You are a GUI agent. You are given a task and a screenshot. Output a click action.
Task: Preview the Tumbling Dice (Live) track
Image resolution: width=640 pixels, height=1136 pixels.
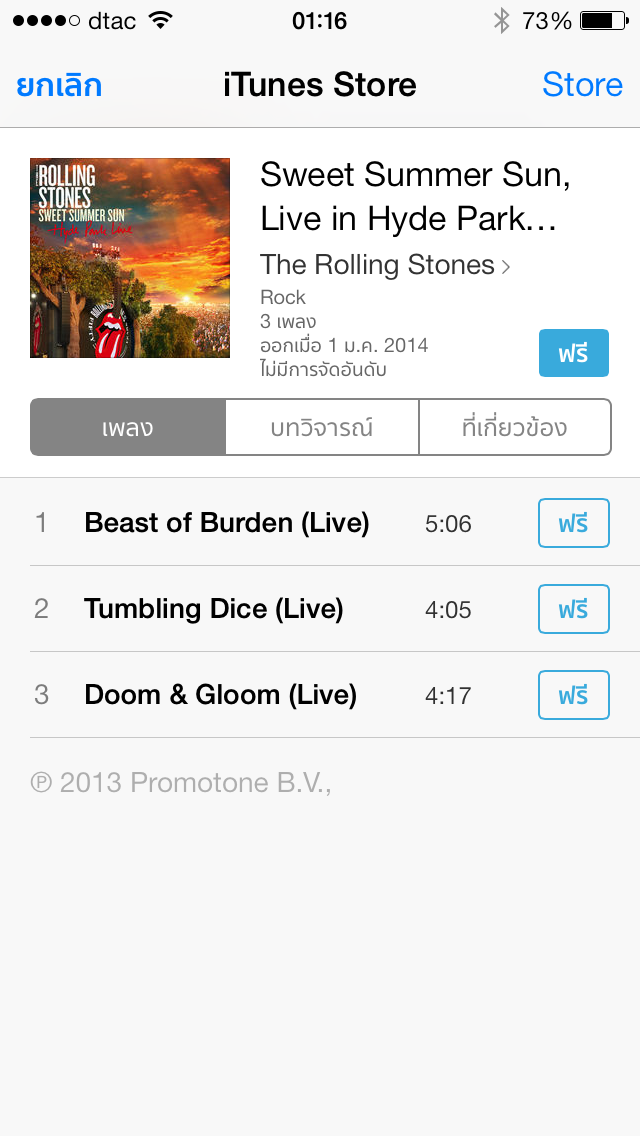(x=214, y=609)
